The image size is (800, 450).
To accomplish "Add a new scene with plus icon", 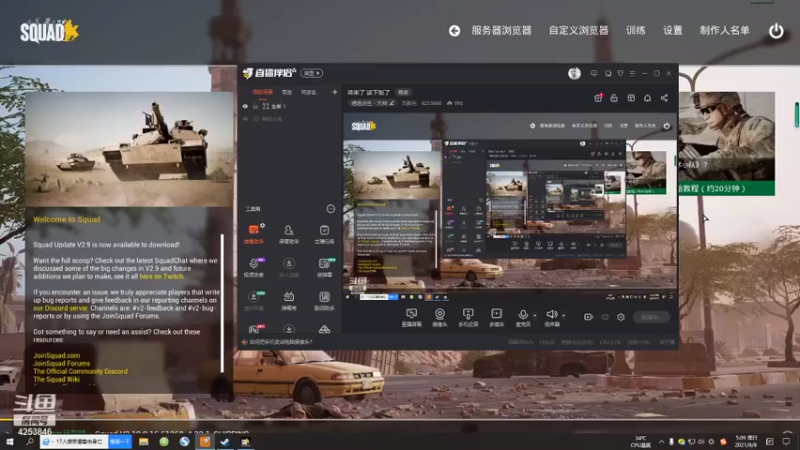I will pos(335,92).
